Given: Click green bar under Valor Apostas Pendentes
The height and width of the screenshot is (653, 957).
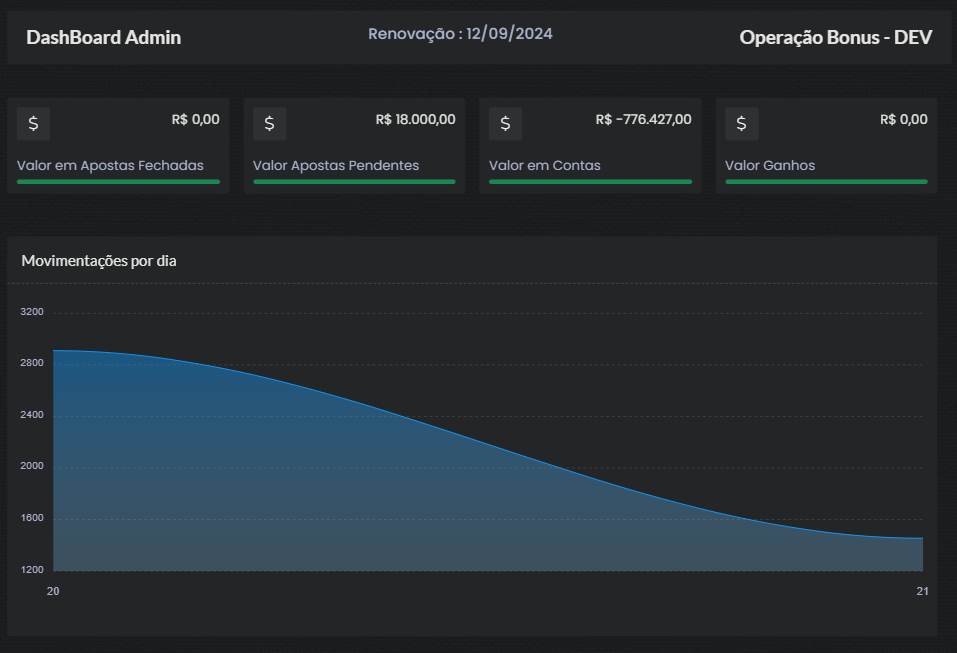Looking at the screenshot, I should [x=354, y=182].
